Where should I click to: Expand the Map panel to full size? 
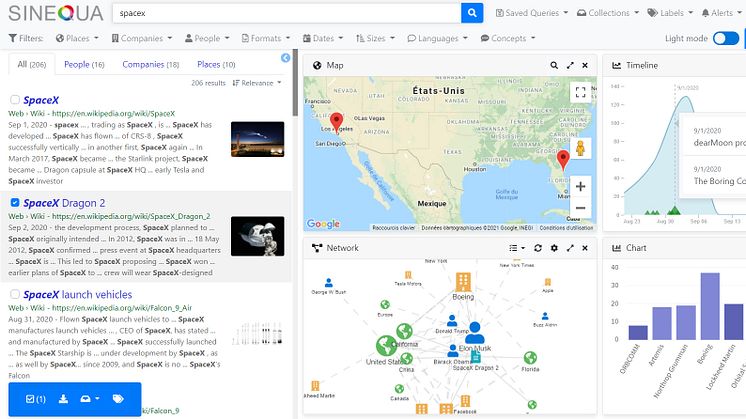tap(570, 65)
